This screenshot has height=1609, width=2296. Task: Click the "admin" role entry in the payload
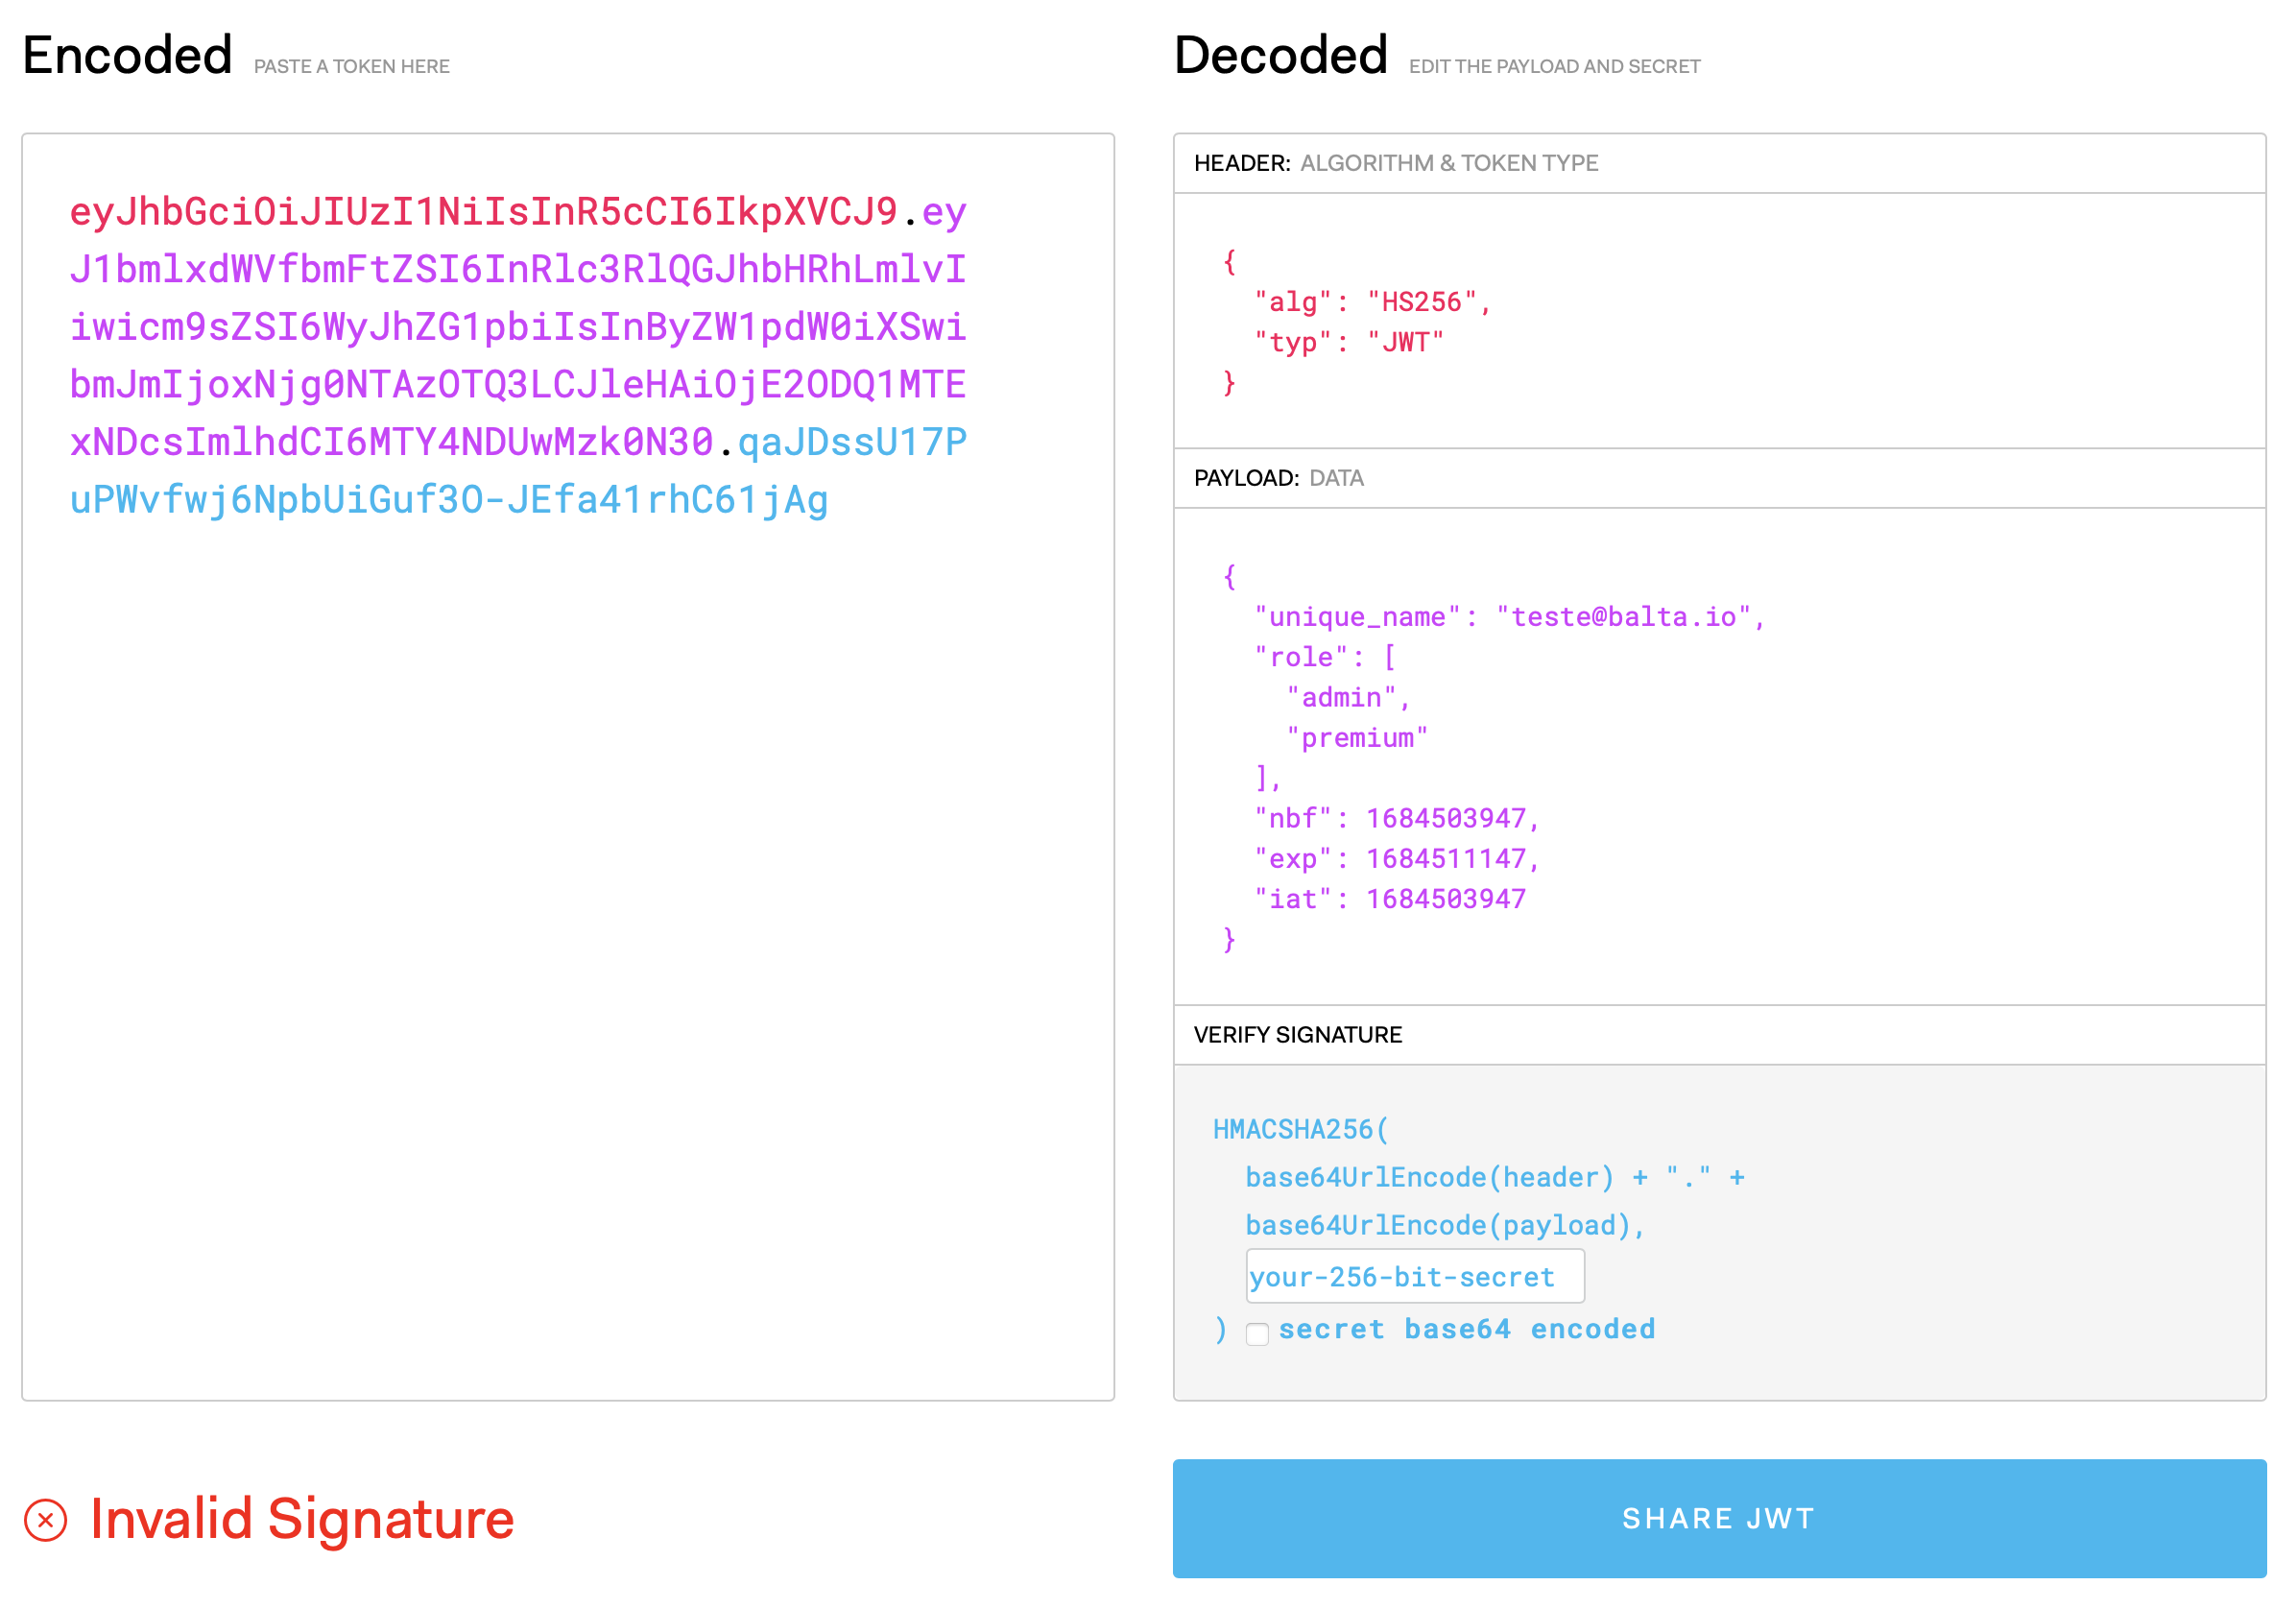click(1341, 697)
